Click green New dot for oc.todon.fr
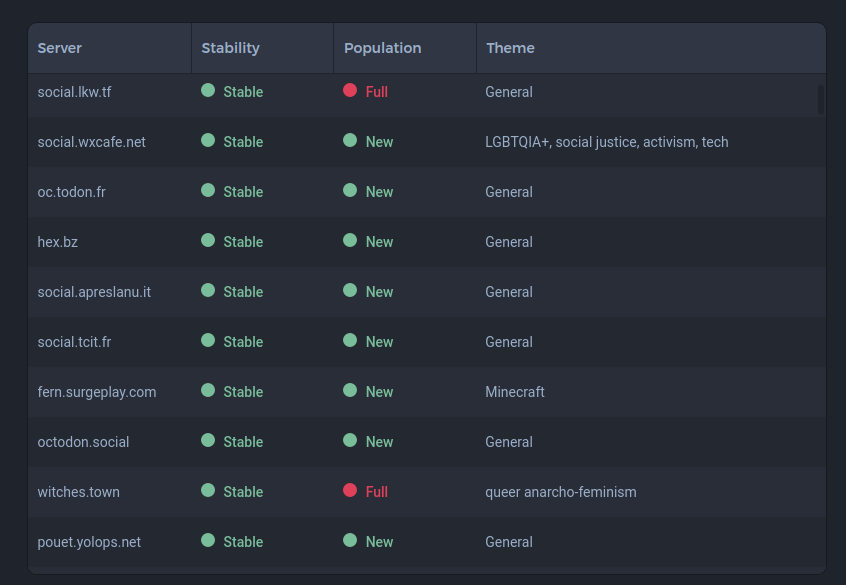 click(350, 190)
